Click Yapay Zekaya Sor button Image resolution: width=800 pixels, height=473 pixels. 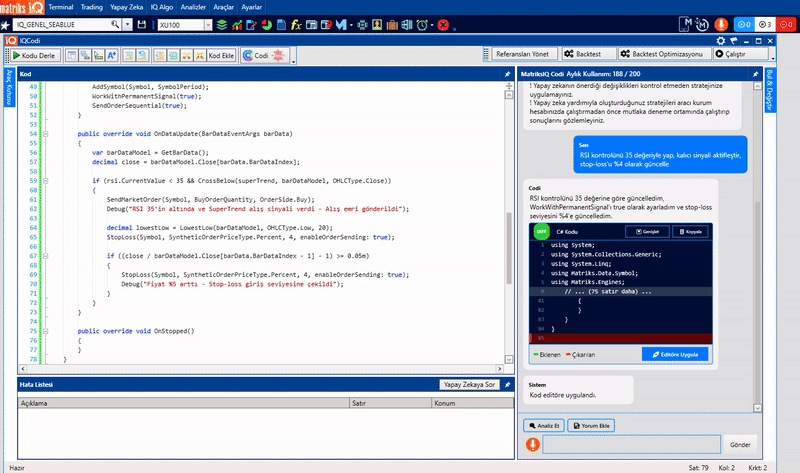(x=469, y=385)
